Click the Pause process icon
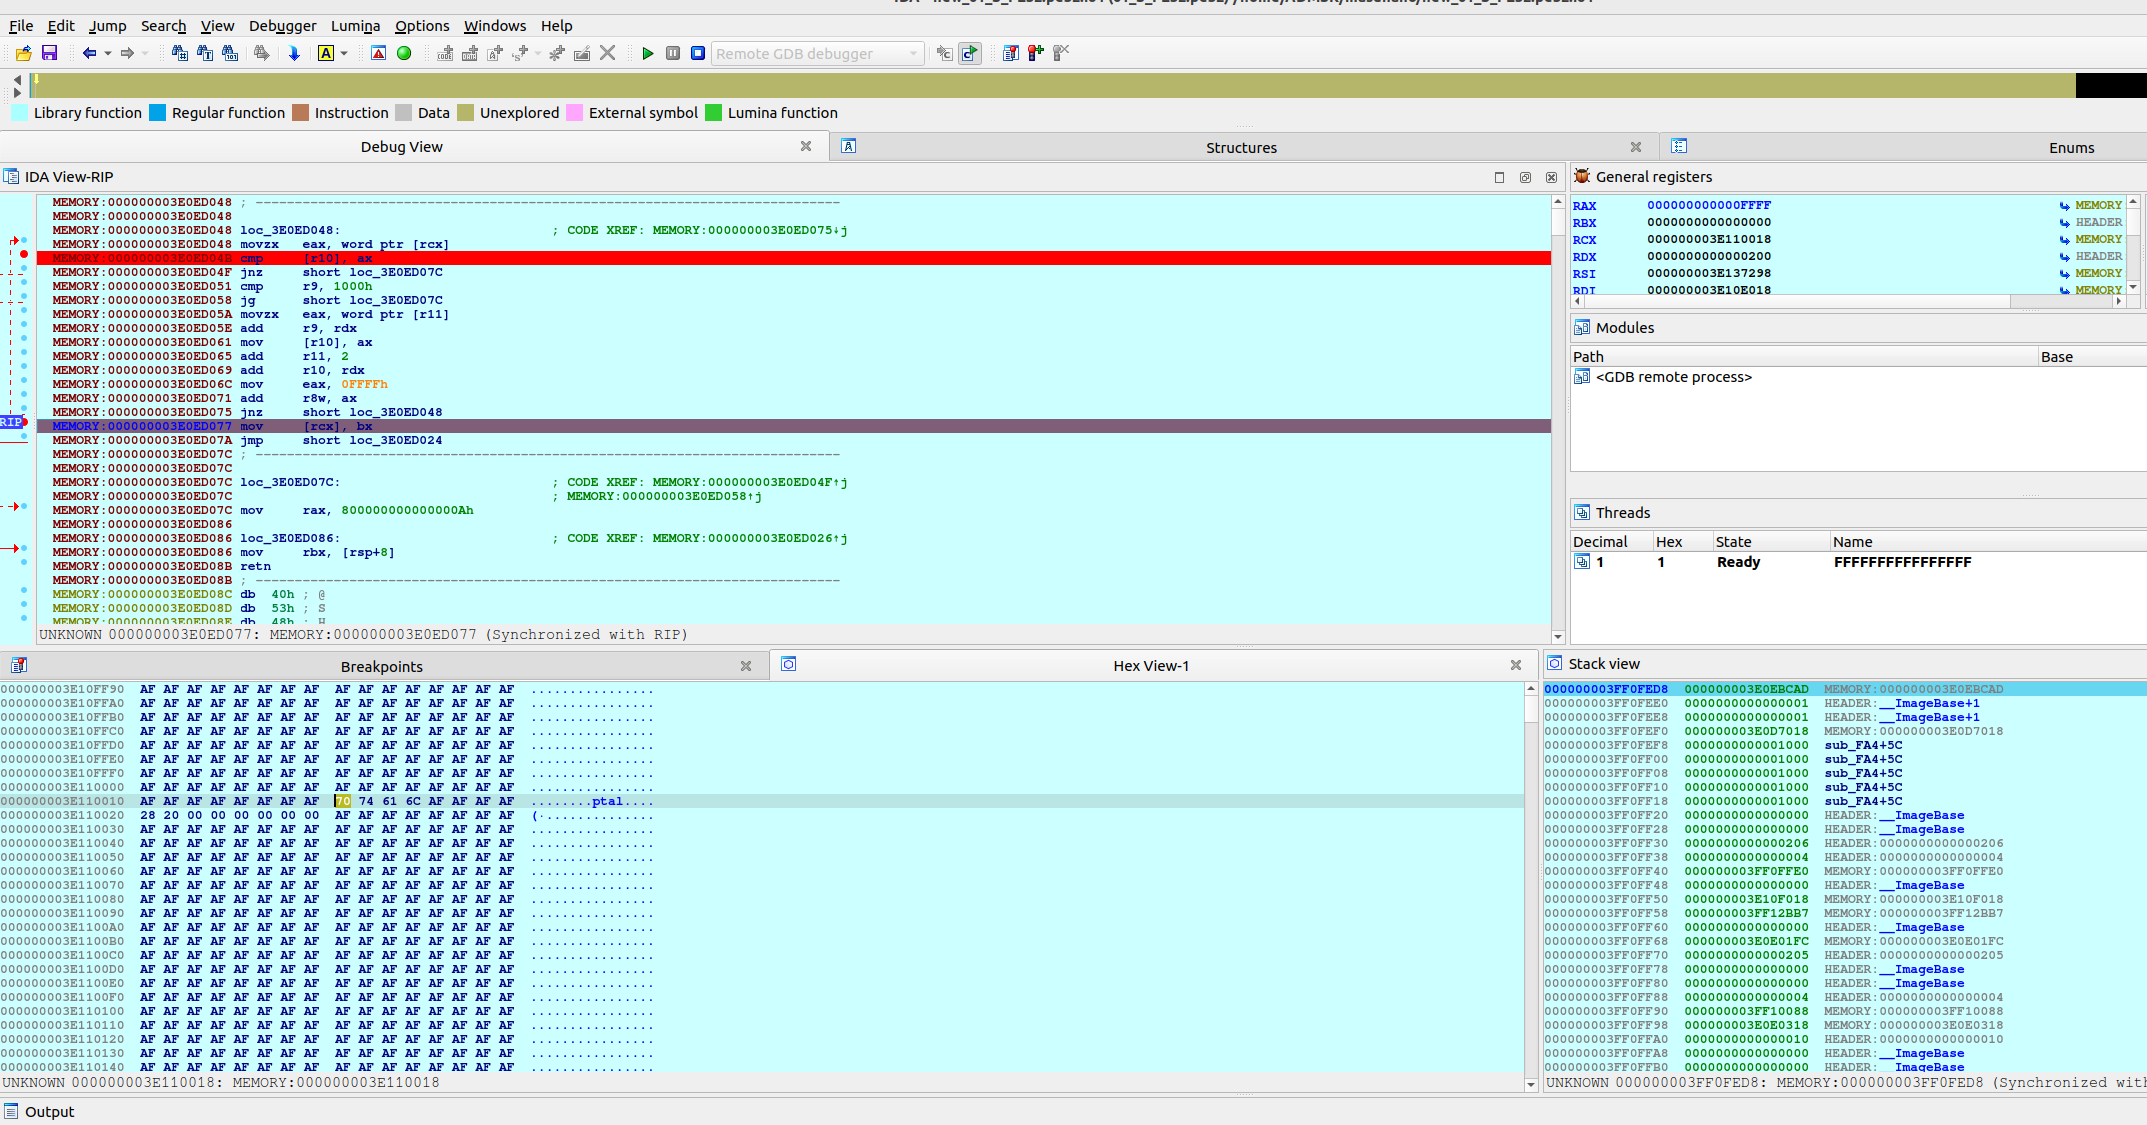This screenshot has width=2147, height=1125. [x=673, y=53]
